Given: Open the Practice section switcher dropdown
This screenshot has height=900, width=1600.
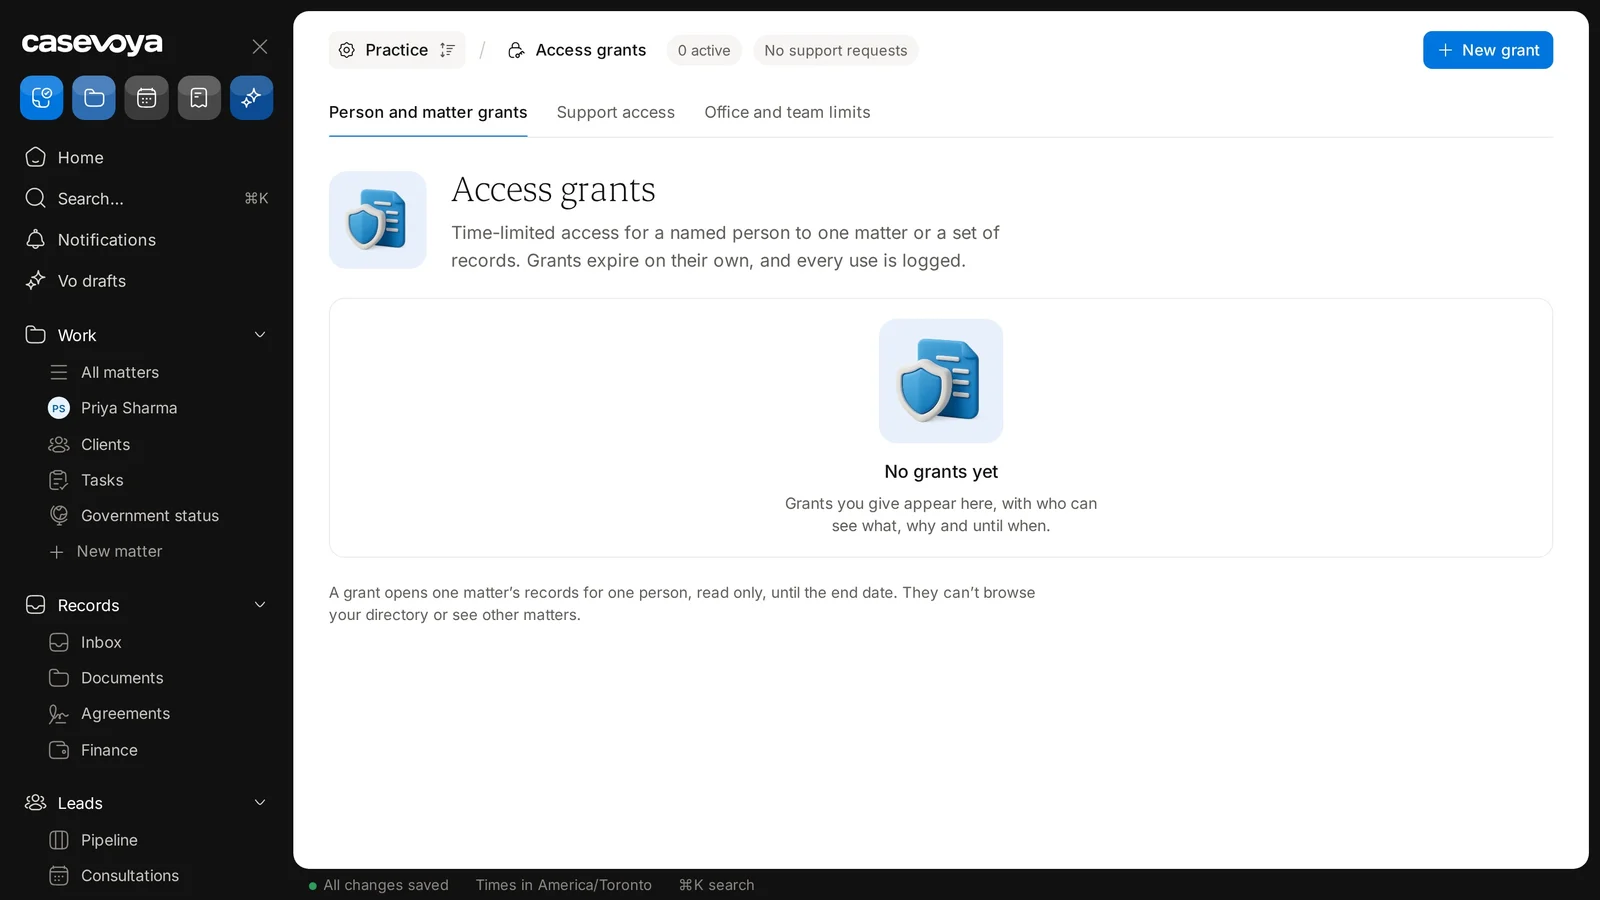Looking at the screenshot, I should pos(397,50).
